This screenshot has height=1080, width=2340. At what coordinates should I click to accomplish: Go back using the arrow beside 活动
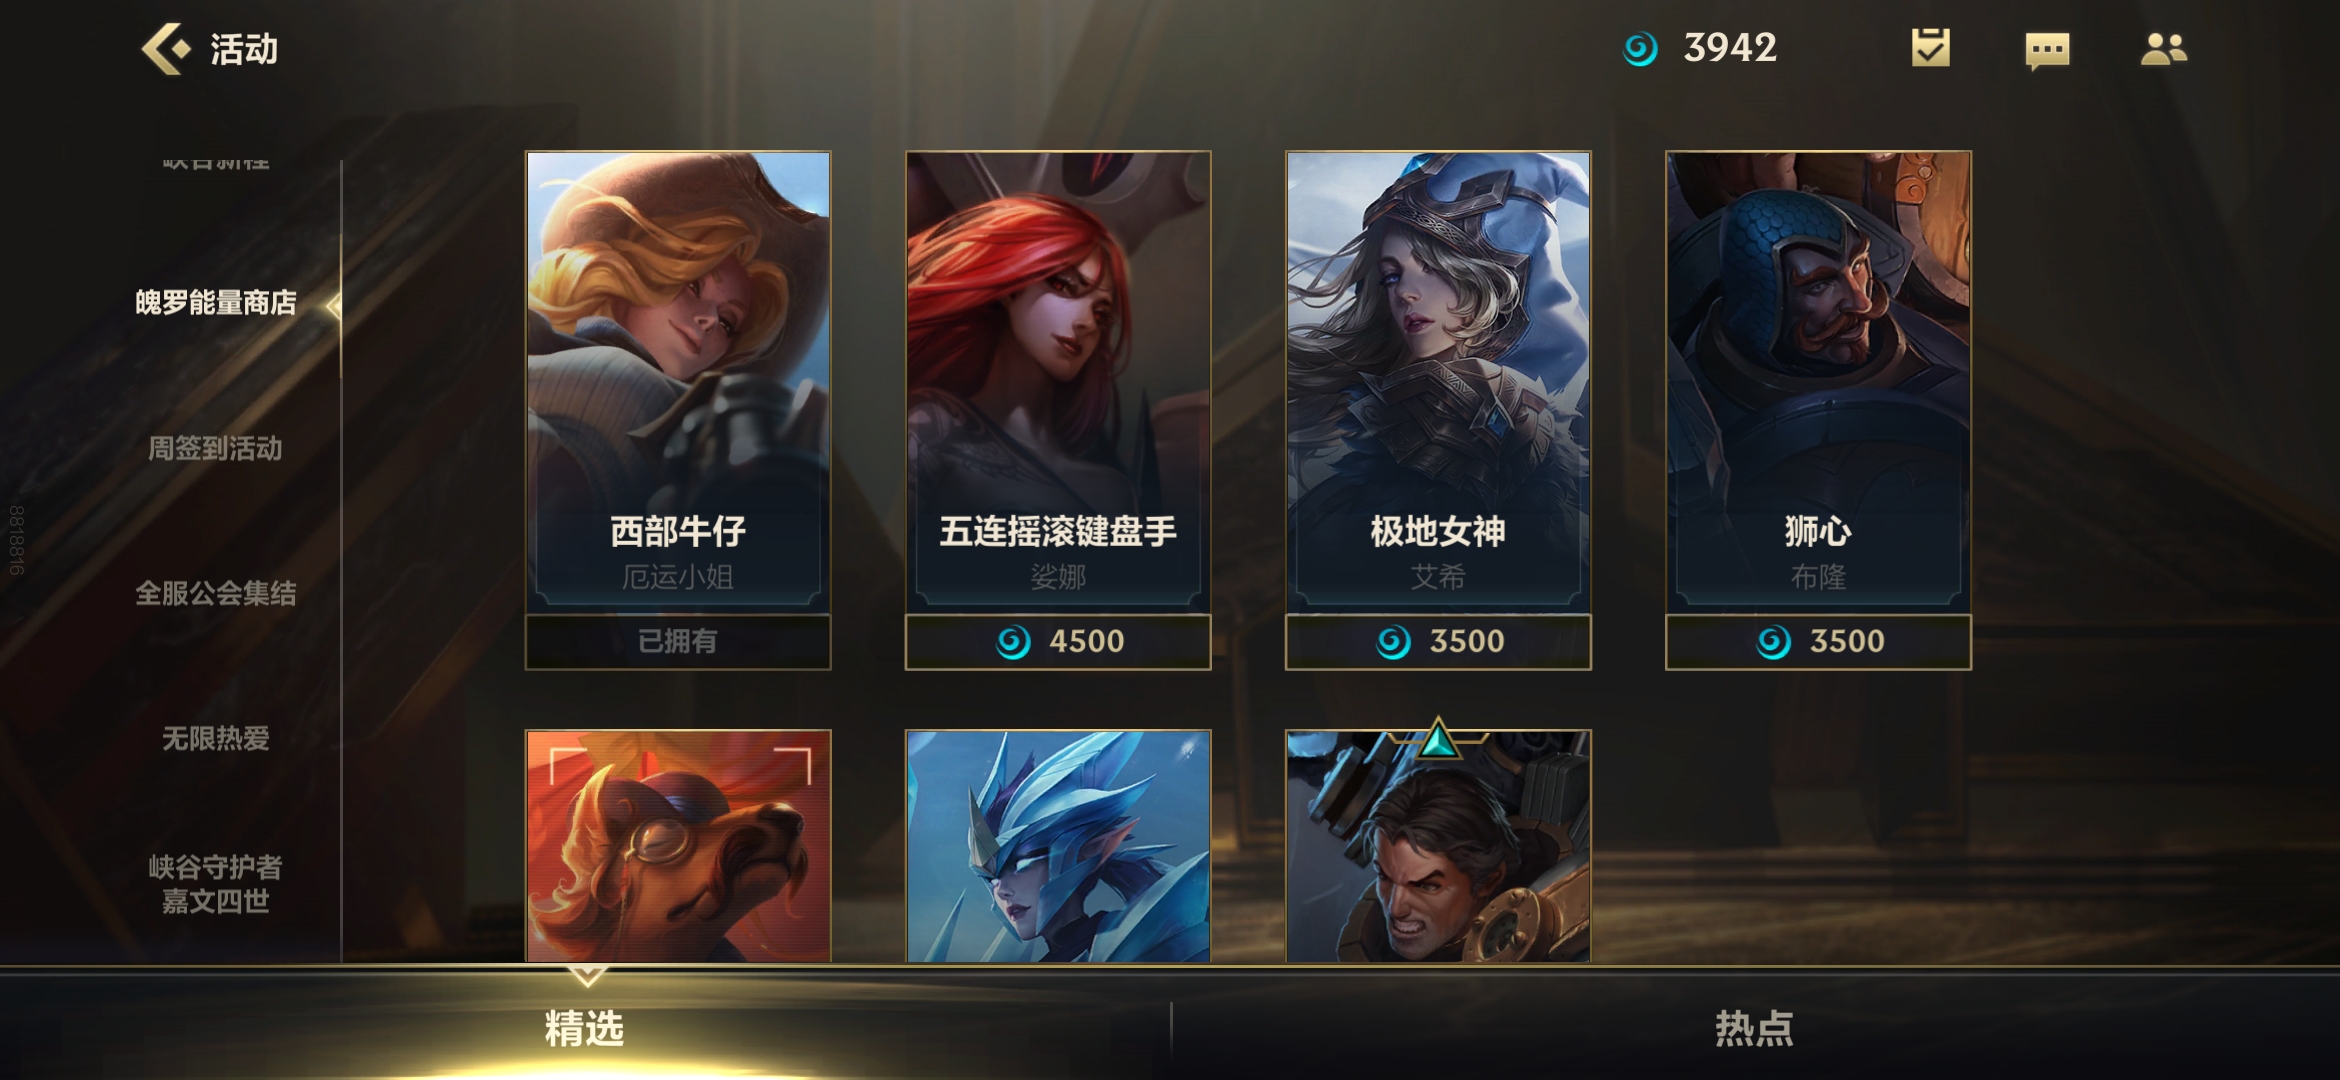click(165, 49)
